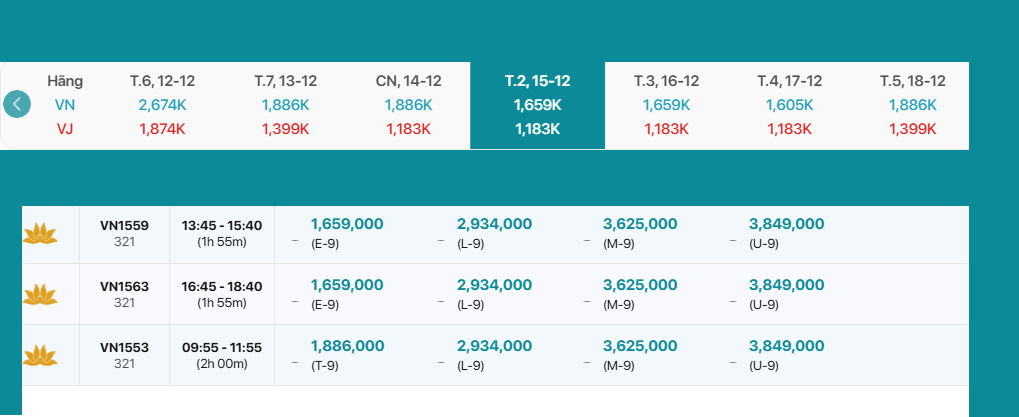This screenshot has width=1019, height=417.
Task: Pick the T.4, 17-12 date tab
Action: (x=789, y=104)
